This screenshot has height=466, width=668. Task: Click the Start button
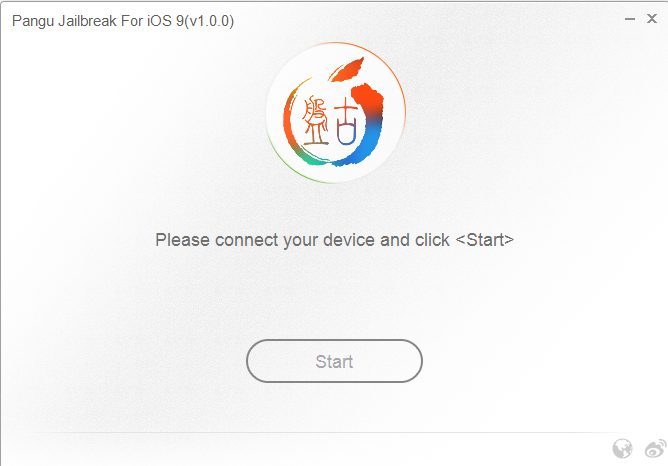[334, 361]
